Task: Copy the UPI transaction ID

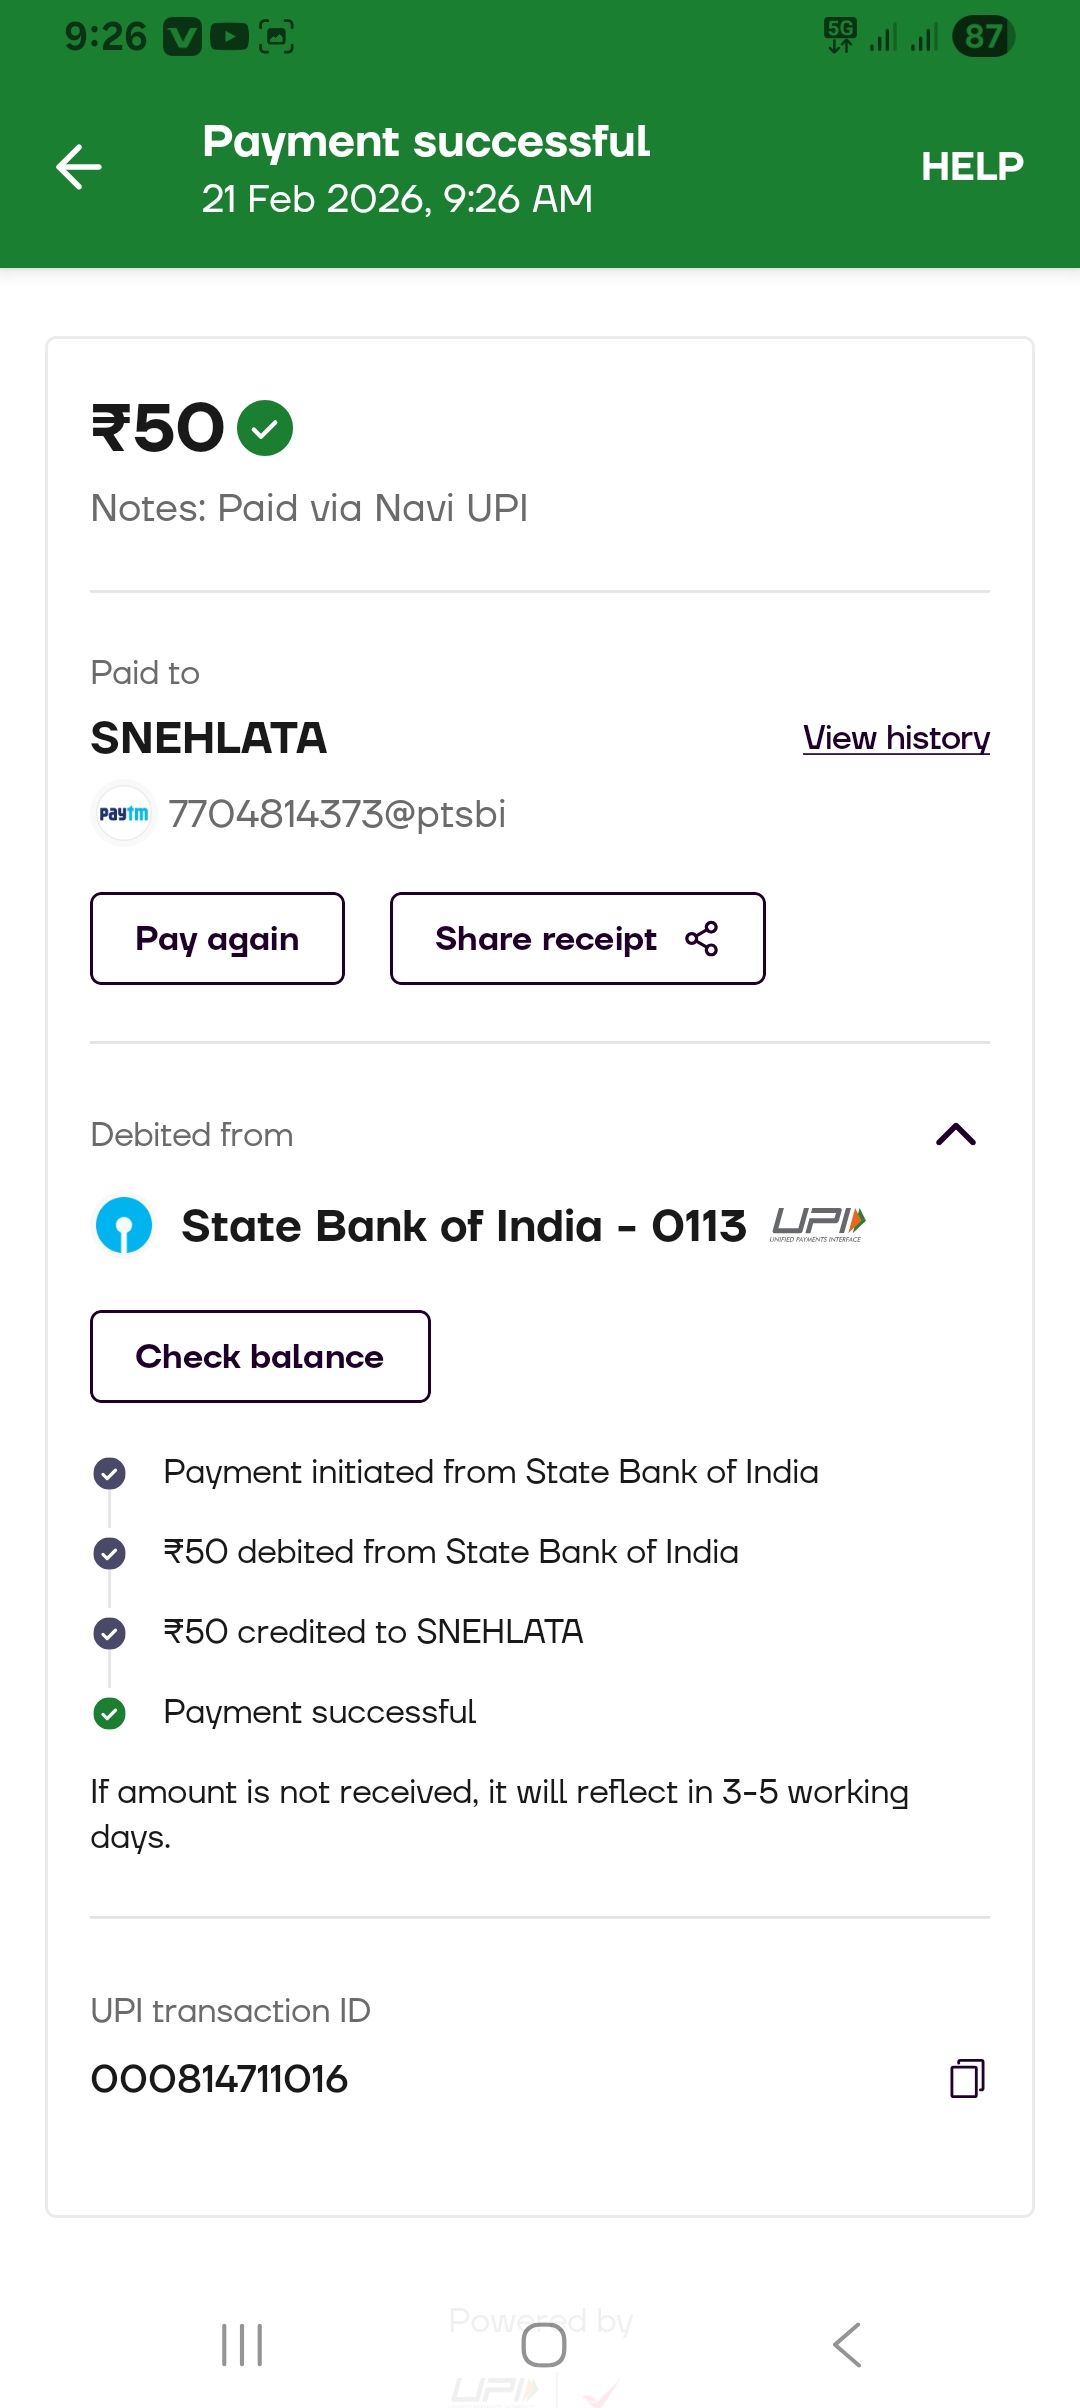Action: (967, 2078)
